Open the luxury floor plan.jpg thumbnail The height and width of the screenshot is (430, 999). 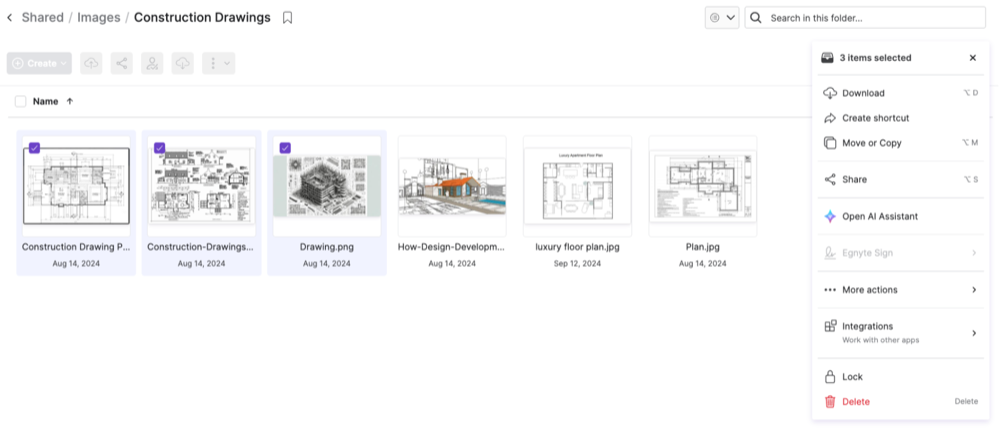point(577,186)
